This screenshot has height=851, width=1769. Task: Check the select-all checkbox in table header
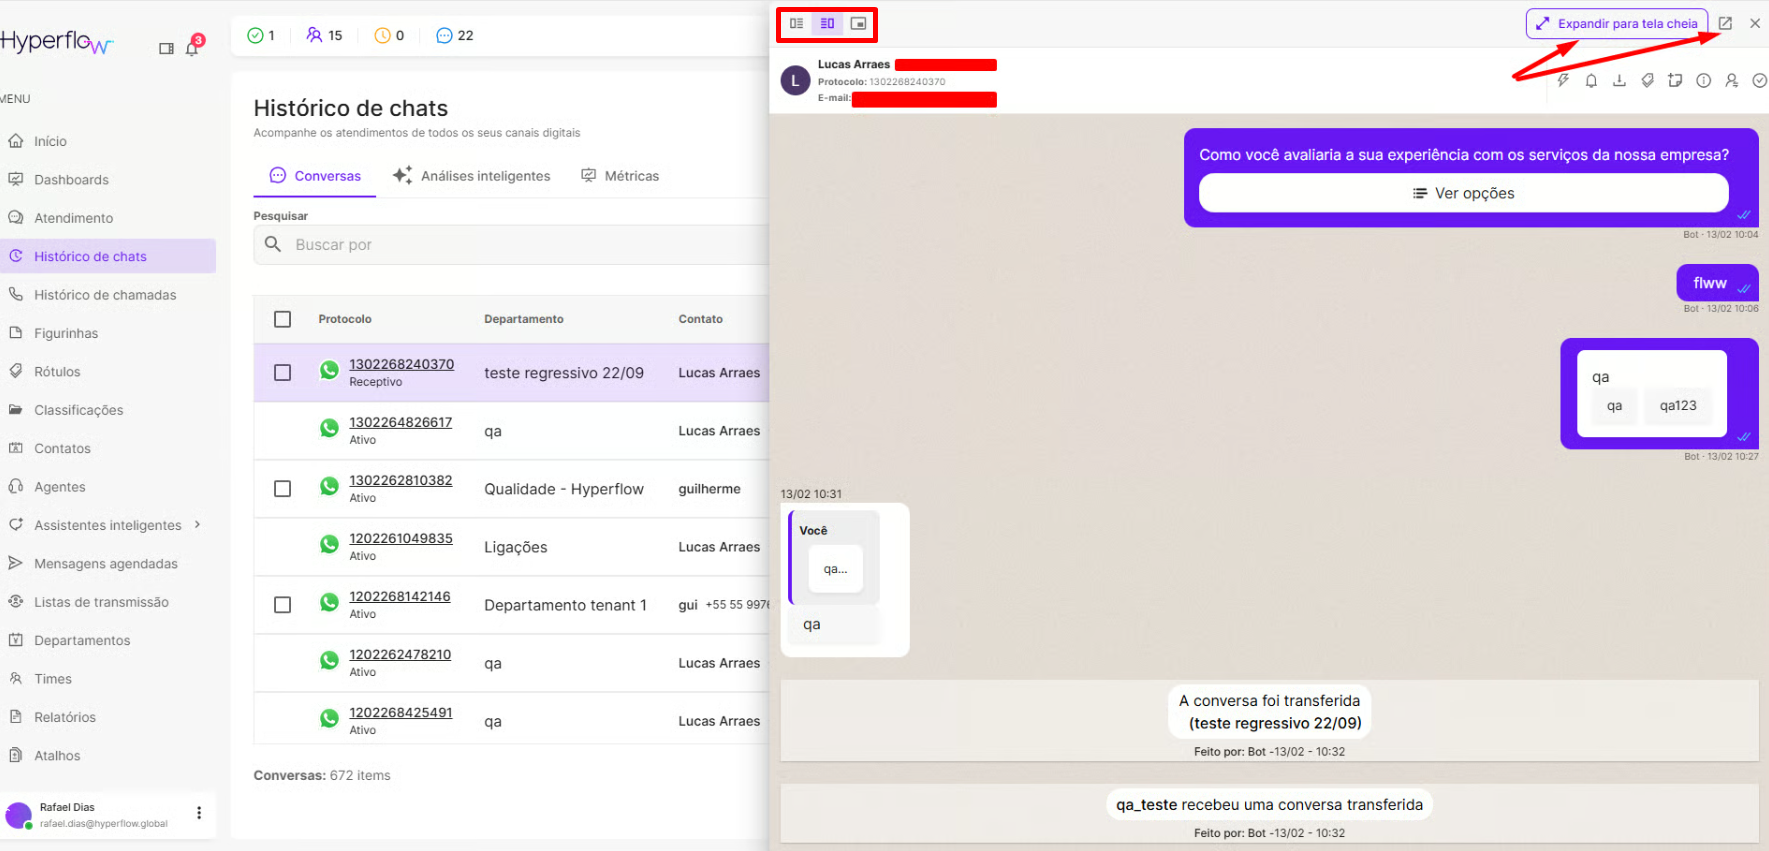pyautogui.click(x=283, y=319)
